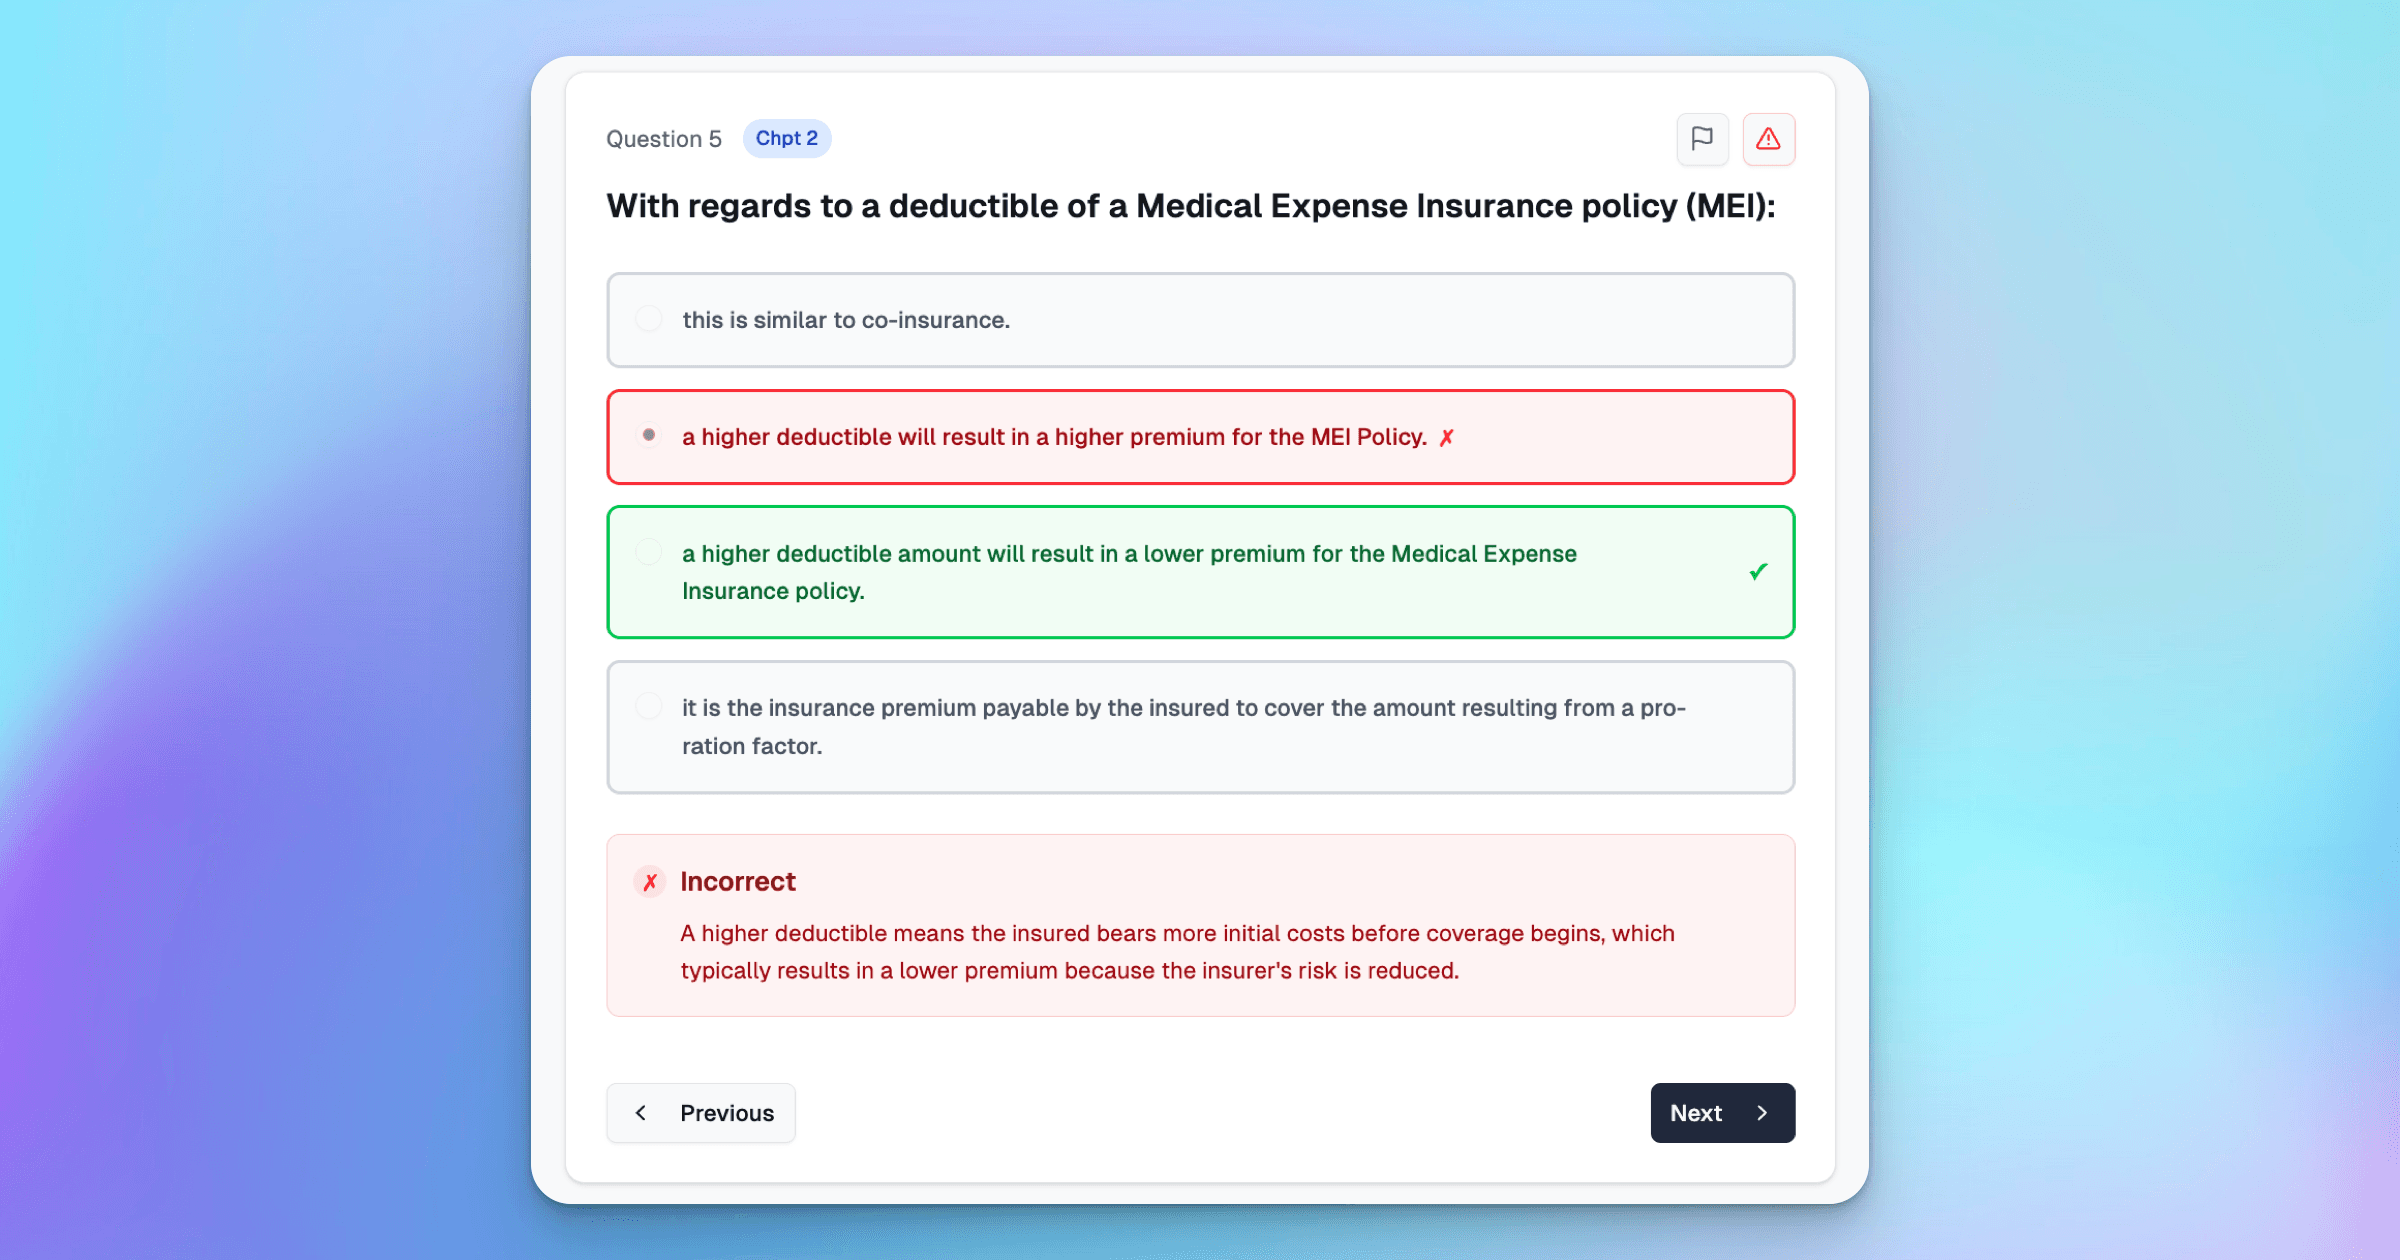Image resolution: width=2400 pixels, height=1260 pixels.
Task: Click the red X beside the selected answer
Action: [x=1445, y=437]
